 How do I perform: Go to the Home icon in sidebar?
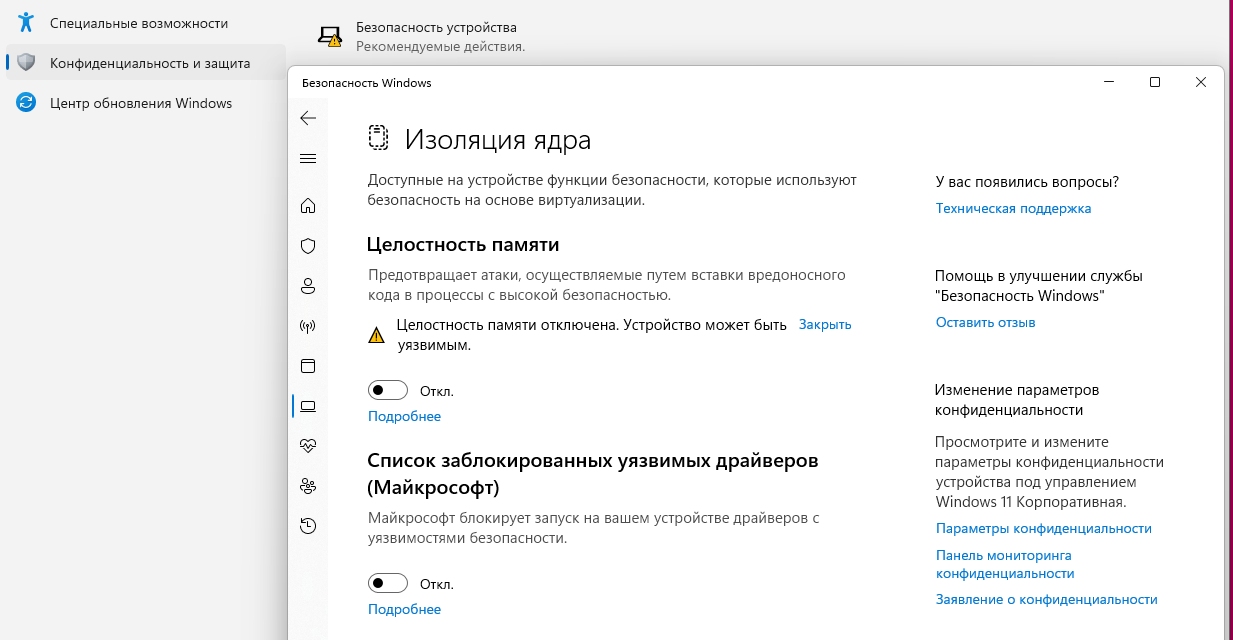coord(308,206)
